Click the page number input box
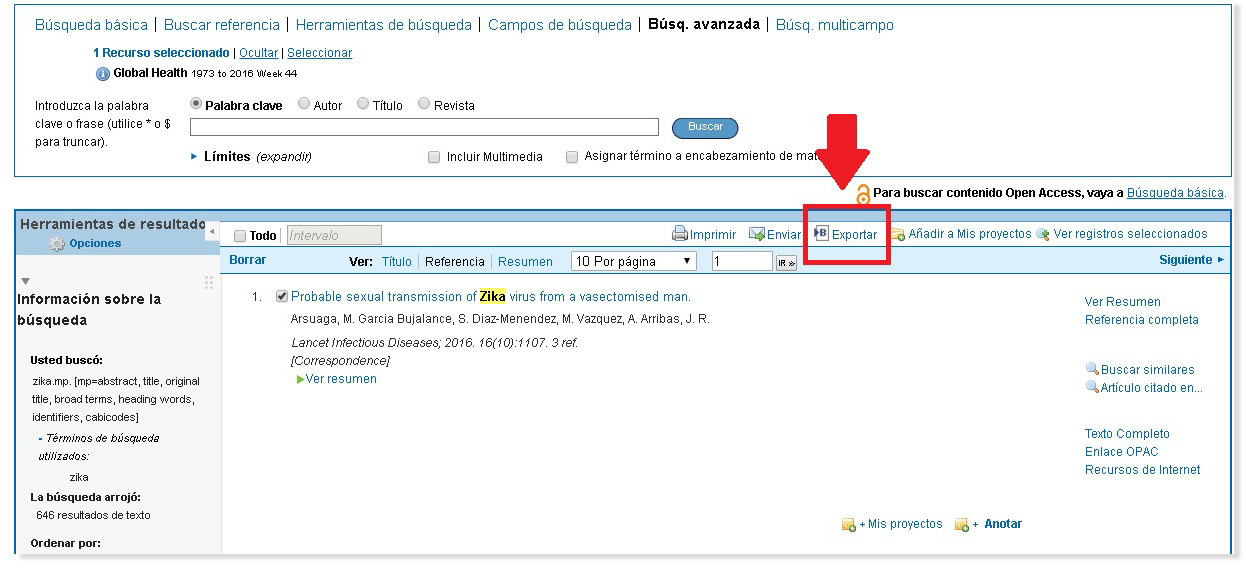Screen dimensions: 1246x568 (742, 261)
